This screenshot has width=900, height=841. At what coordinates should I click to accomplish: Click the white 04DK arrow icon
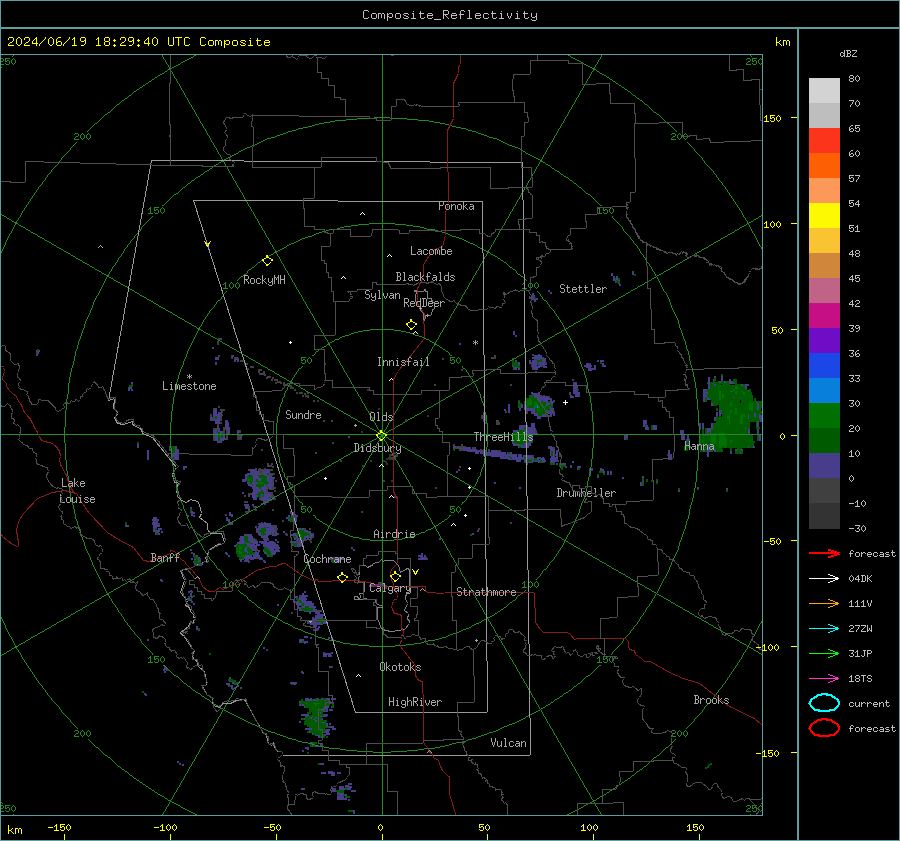[x=824, y=579]
